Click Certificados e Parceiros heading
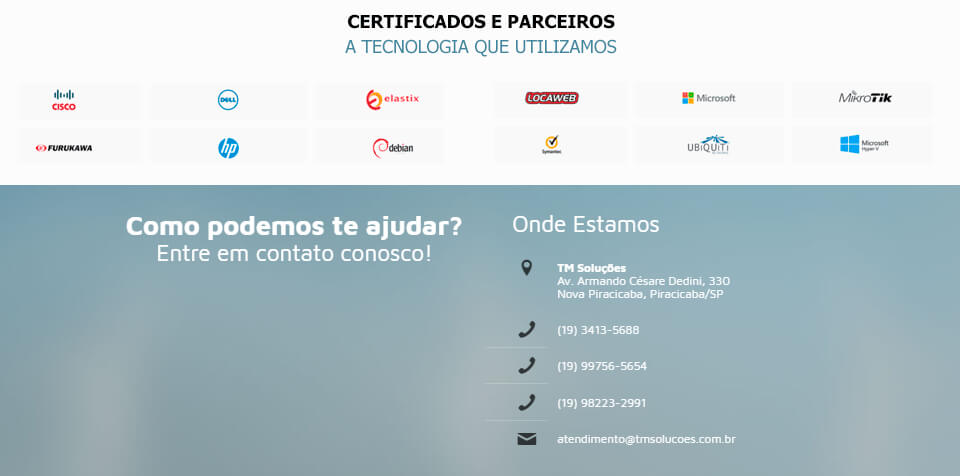This screenshot has height=476, width=960. click(x=481, y=21)
